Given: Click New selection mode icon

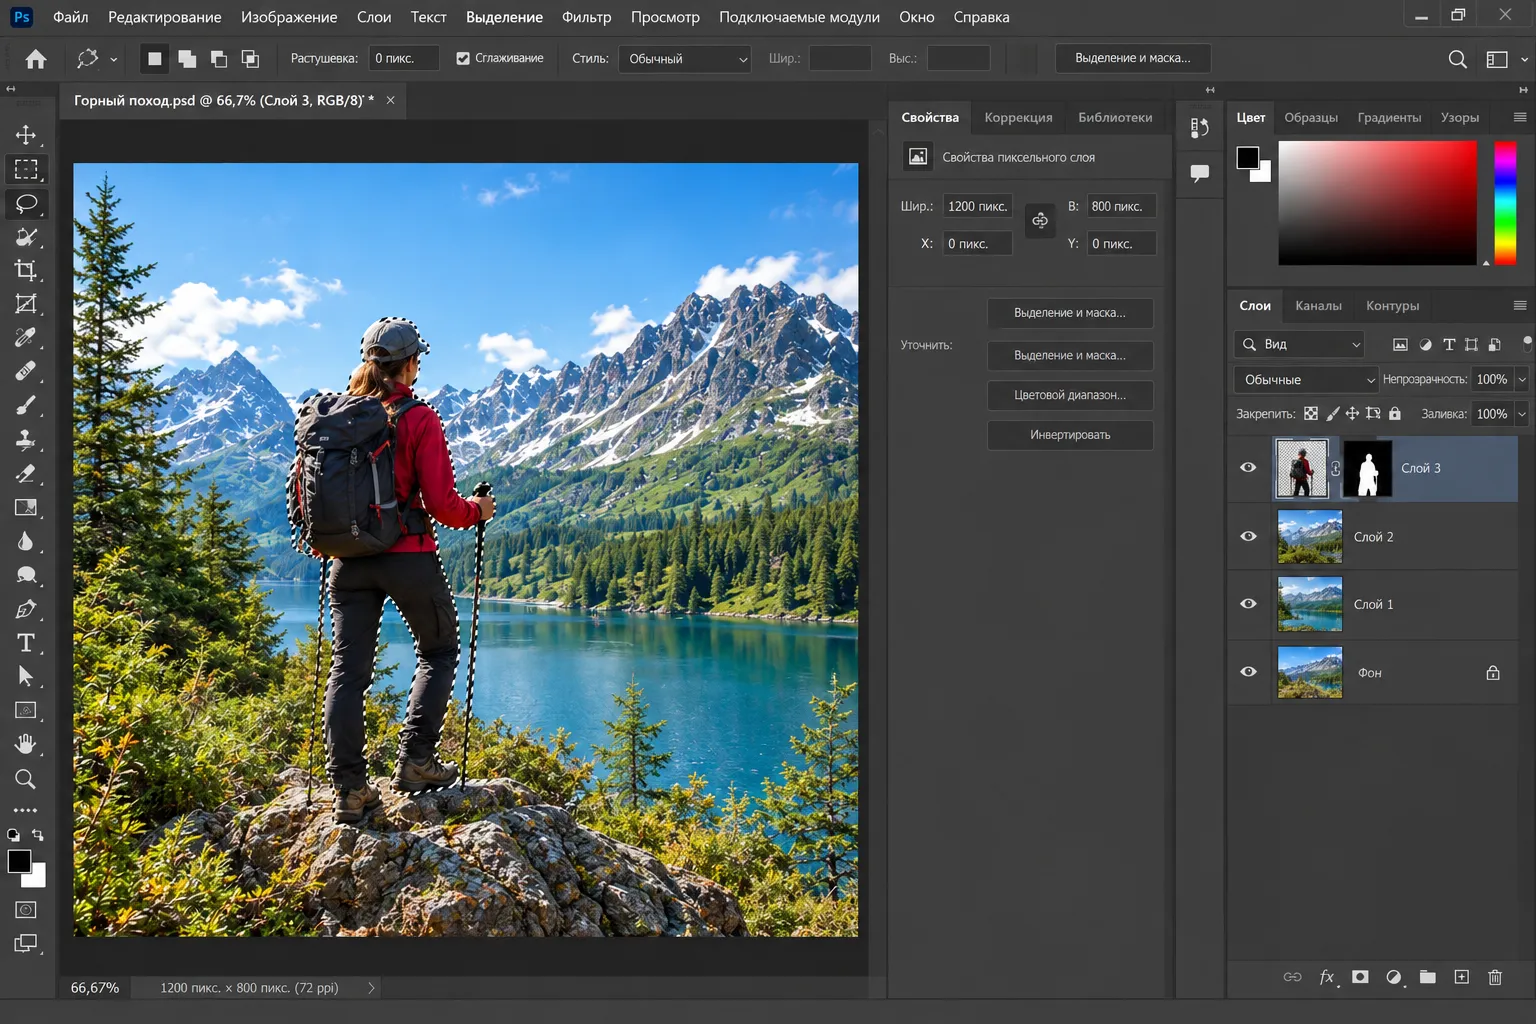Looking at the screenshot, I should coord(154,59).
